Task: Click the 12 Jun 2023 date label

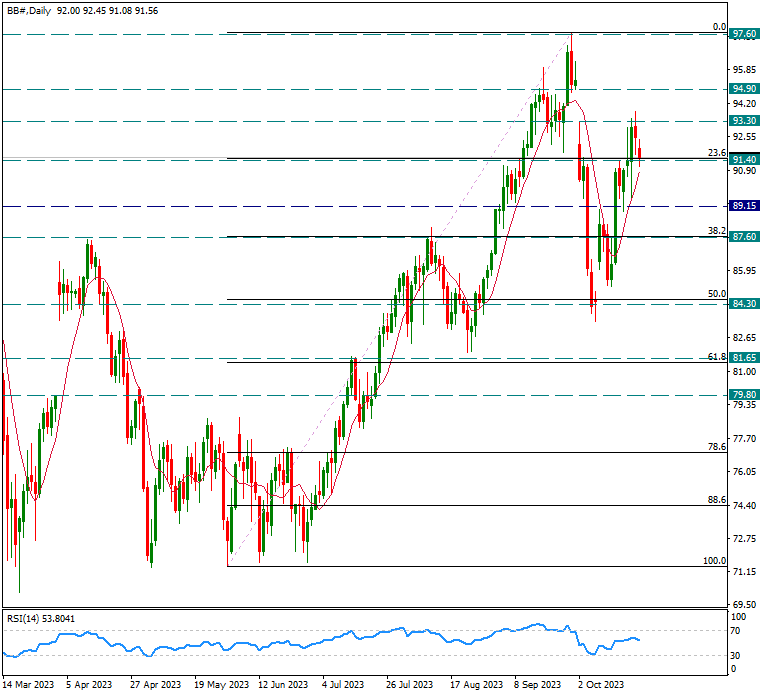Action: click(x=283, y=684)
